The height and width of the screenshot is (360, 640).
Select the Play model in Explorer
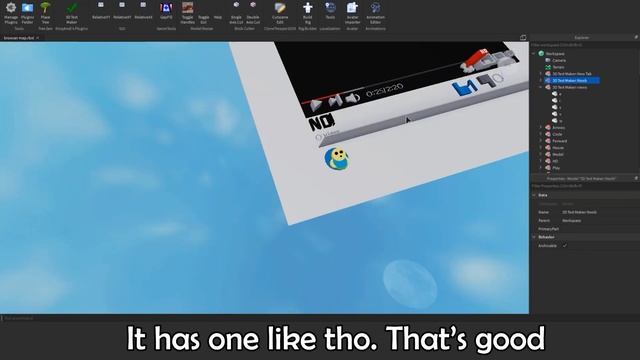coord(556,168)
